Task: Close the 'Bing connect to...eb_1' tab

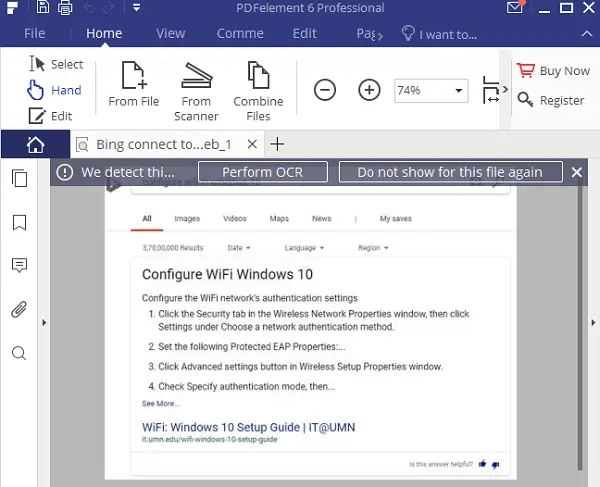Action: [x=252, y=144]
